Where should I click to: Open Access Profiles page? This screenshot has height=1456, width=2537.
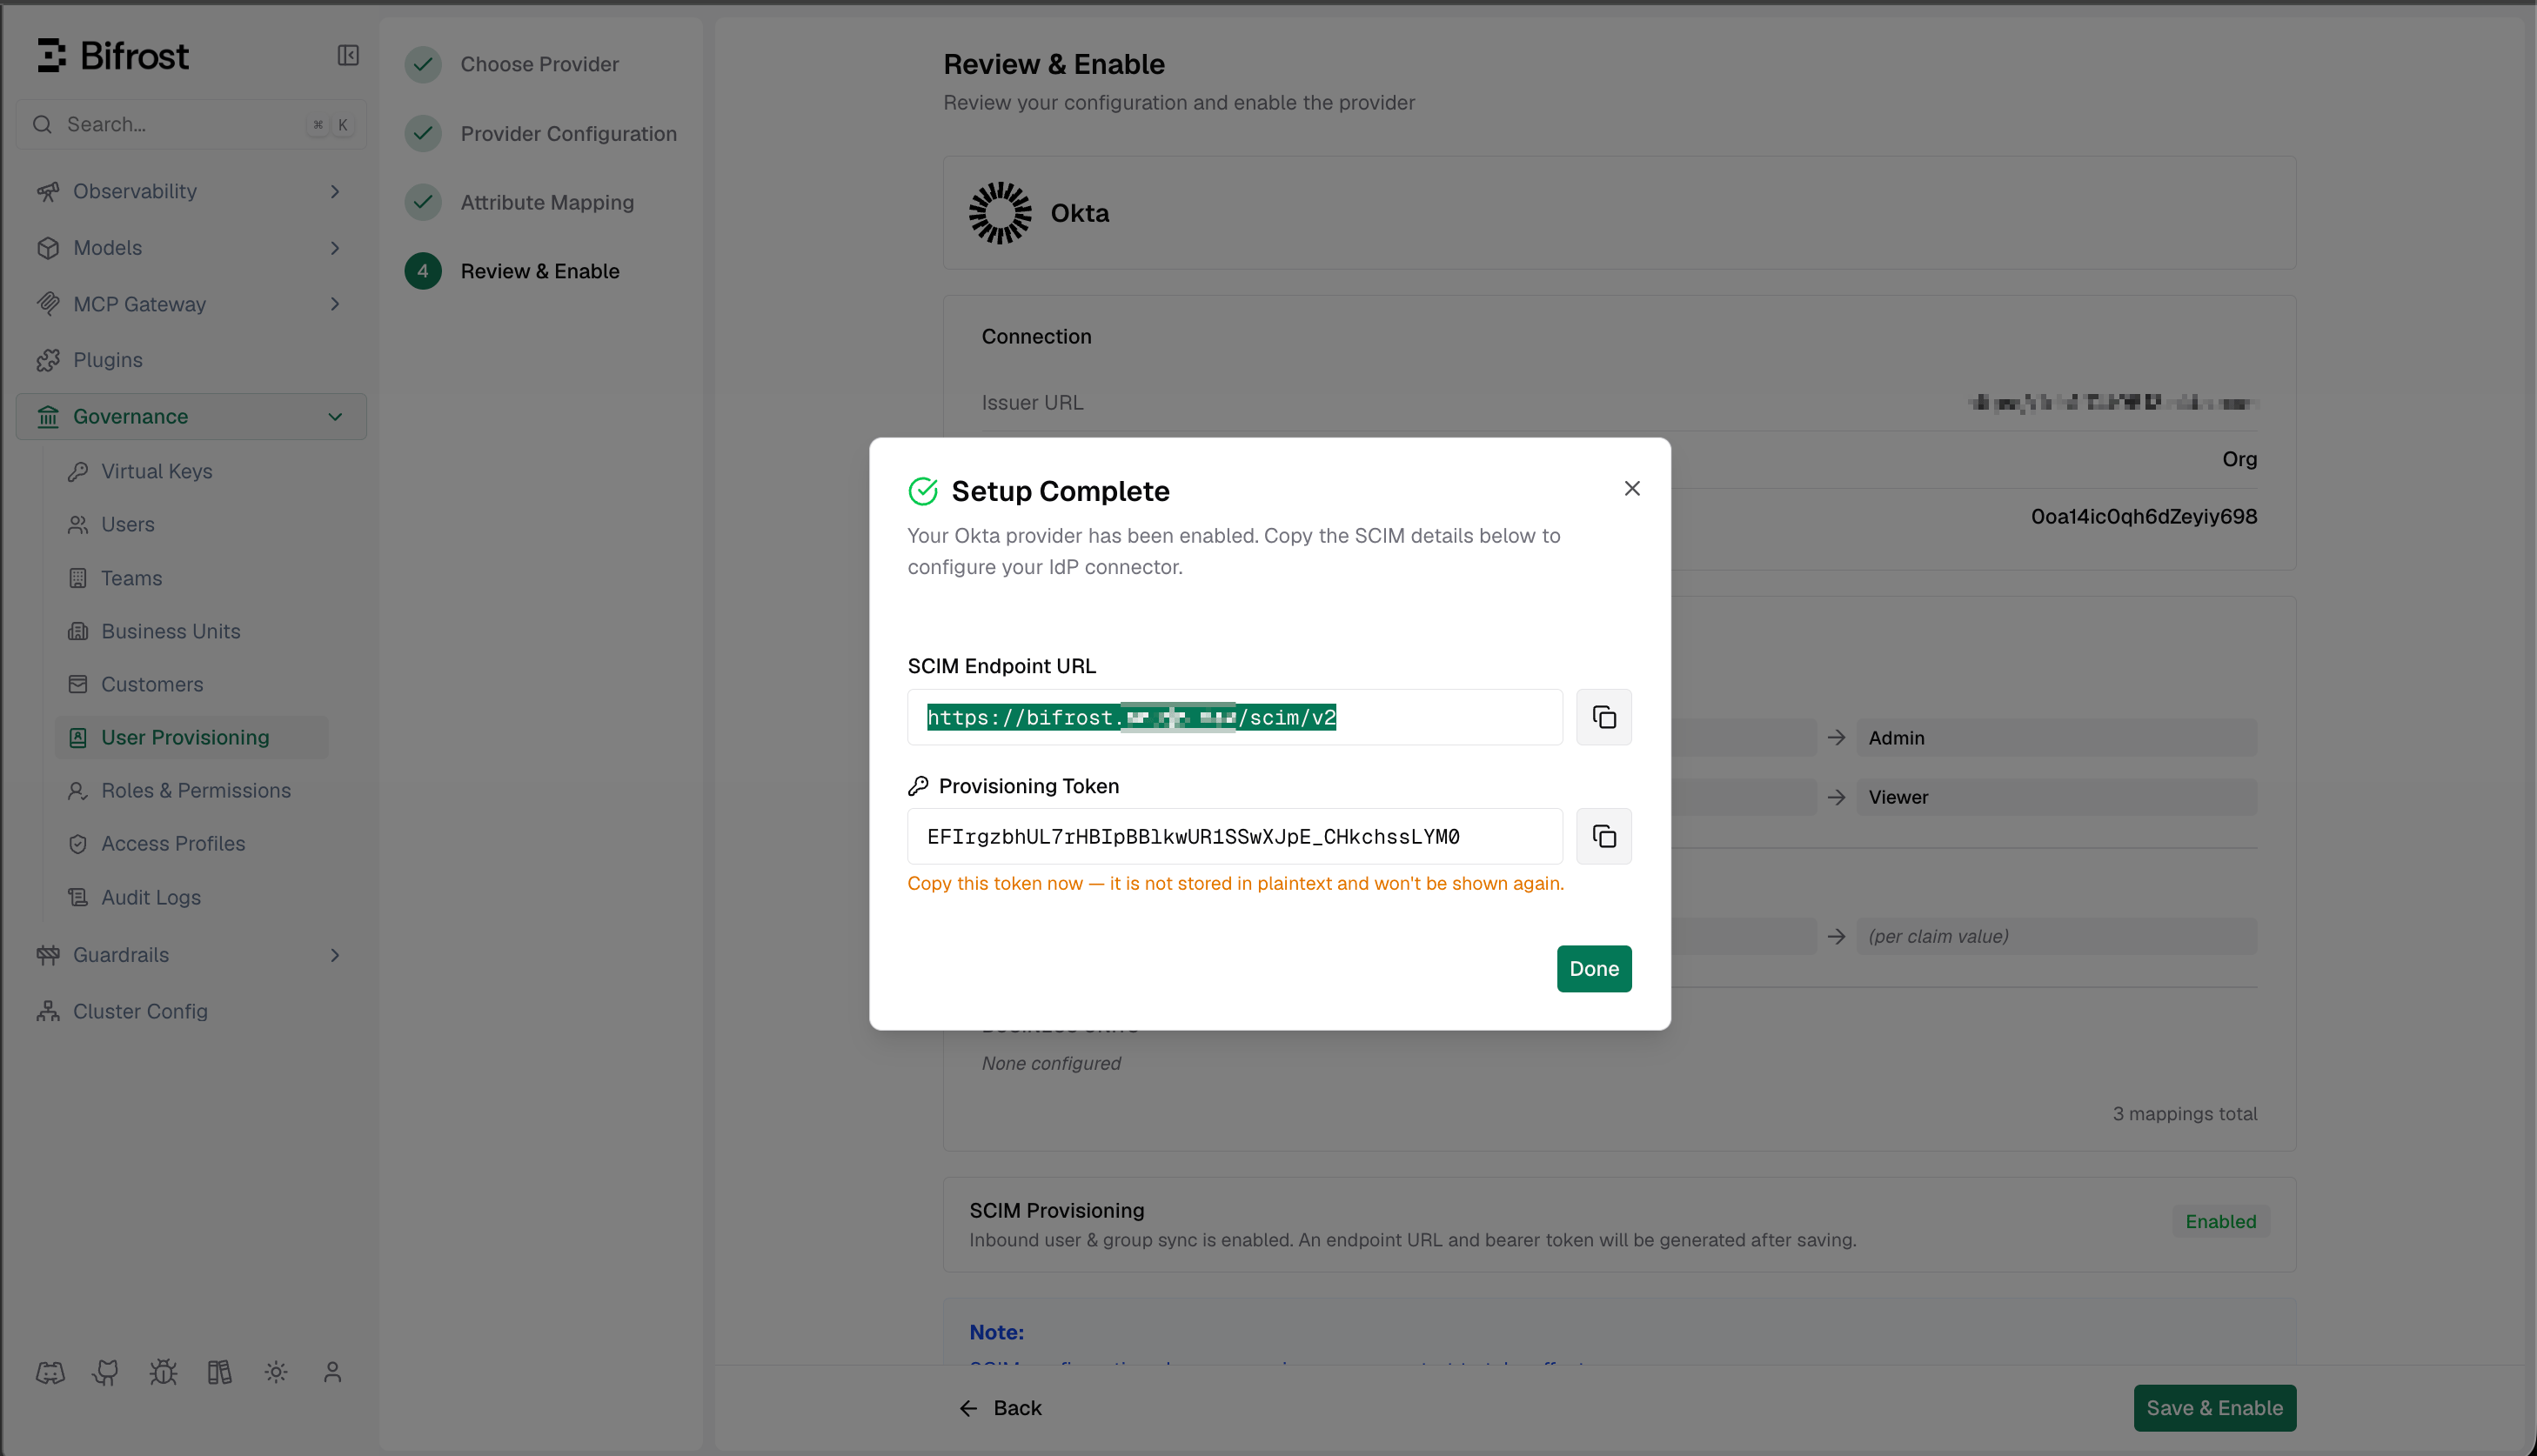click(x=191, y=843)
